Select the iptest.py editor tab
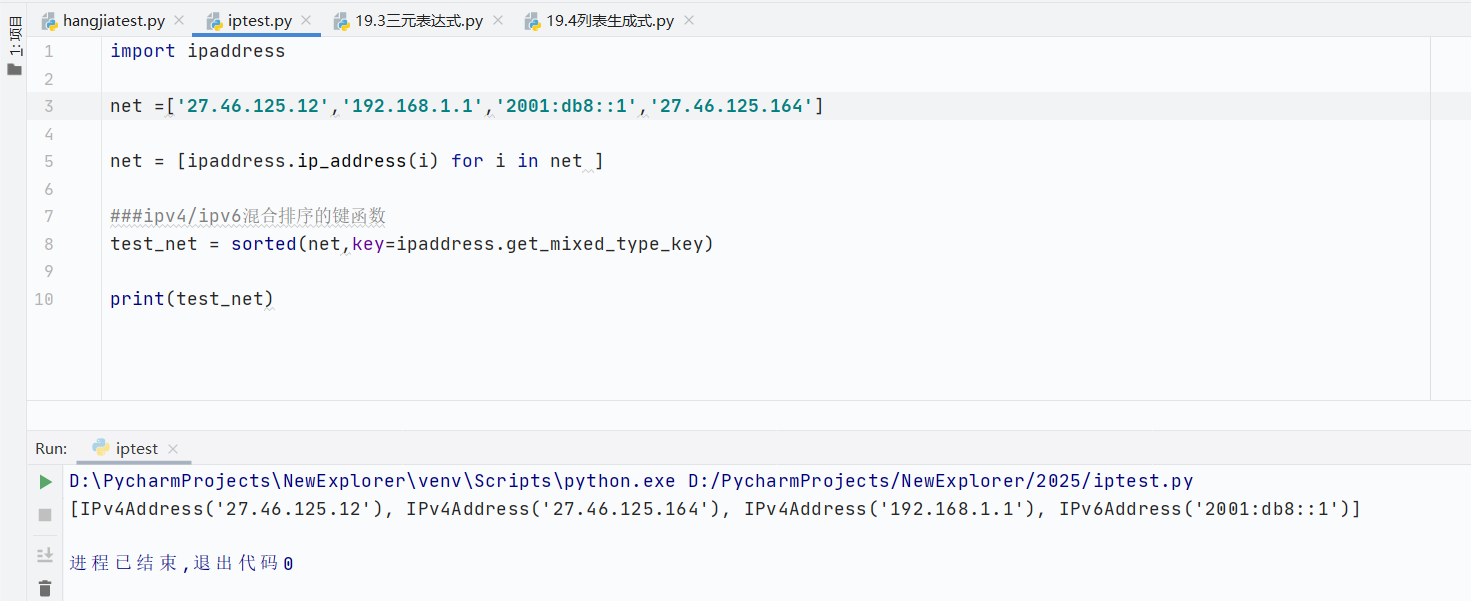Screen dimensions: 1471x601 tap(260, 20)
